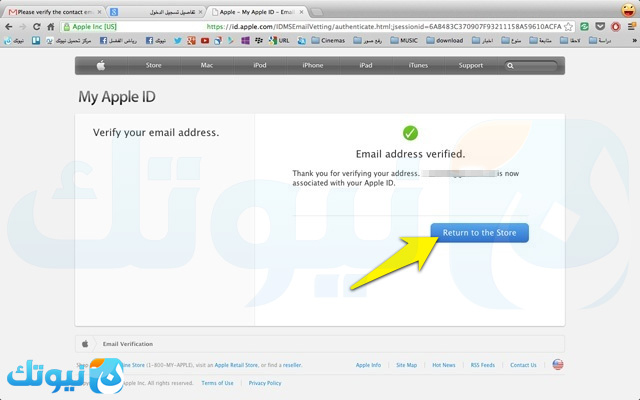Viewport: 640px width, 400px height.
Task: Open the RSS Feeds footer link
Action: [x=482, y=365]
